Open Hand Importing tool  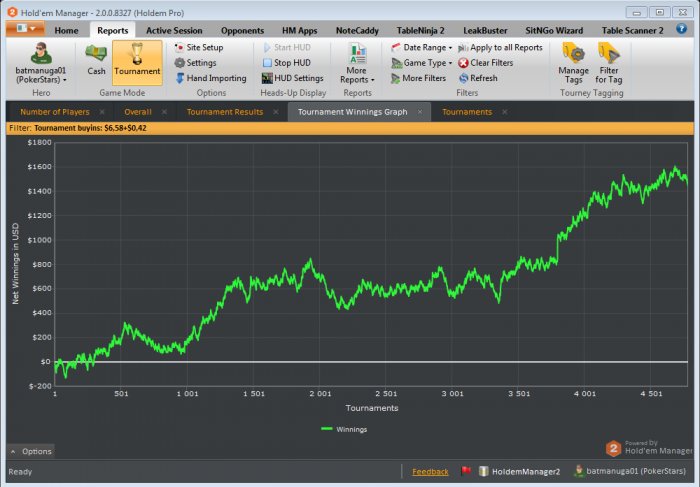pyautogui.click(x=215, y=78)
